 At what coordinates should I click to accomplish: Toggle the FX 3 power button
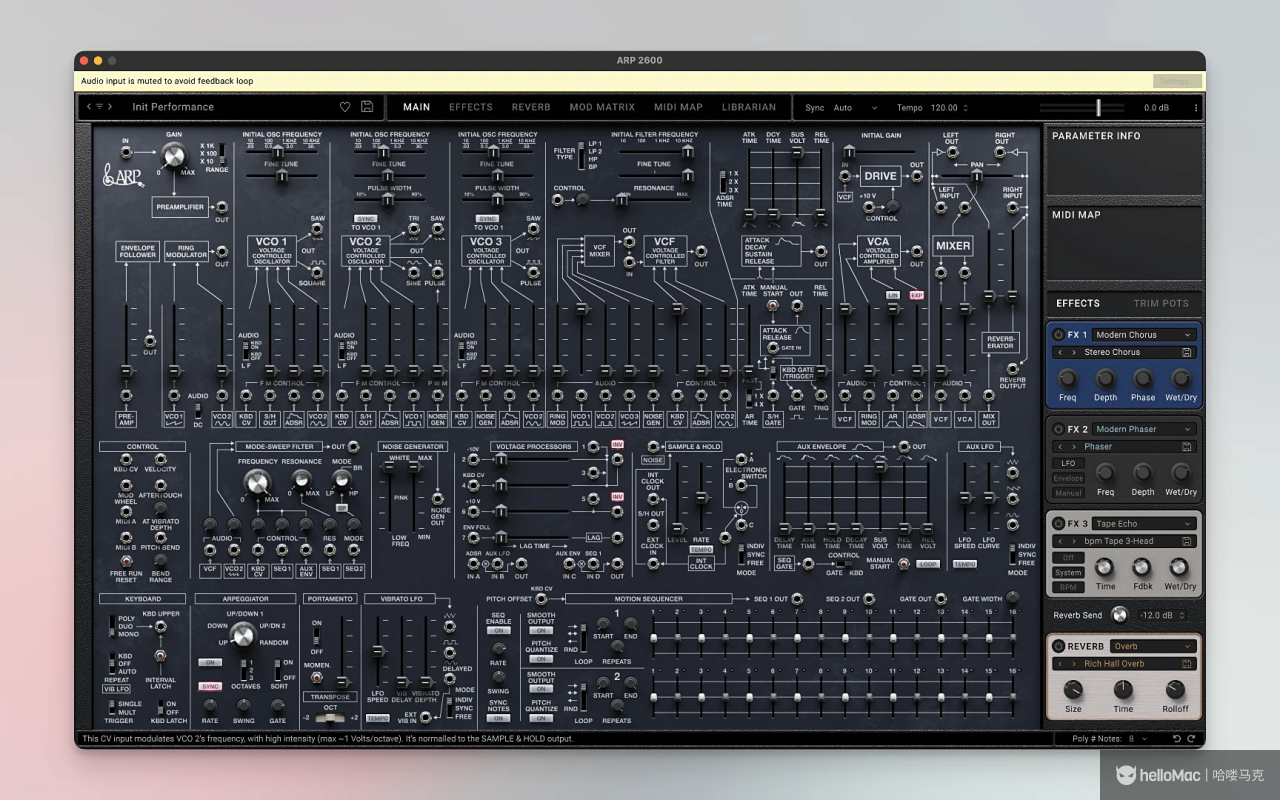coord(1058,523)
